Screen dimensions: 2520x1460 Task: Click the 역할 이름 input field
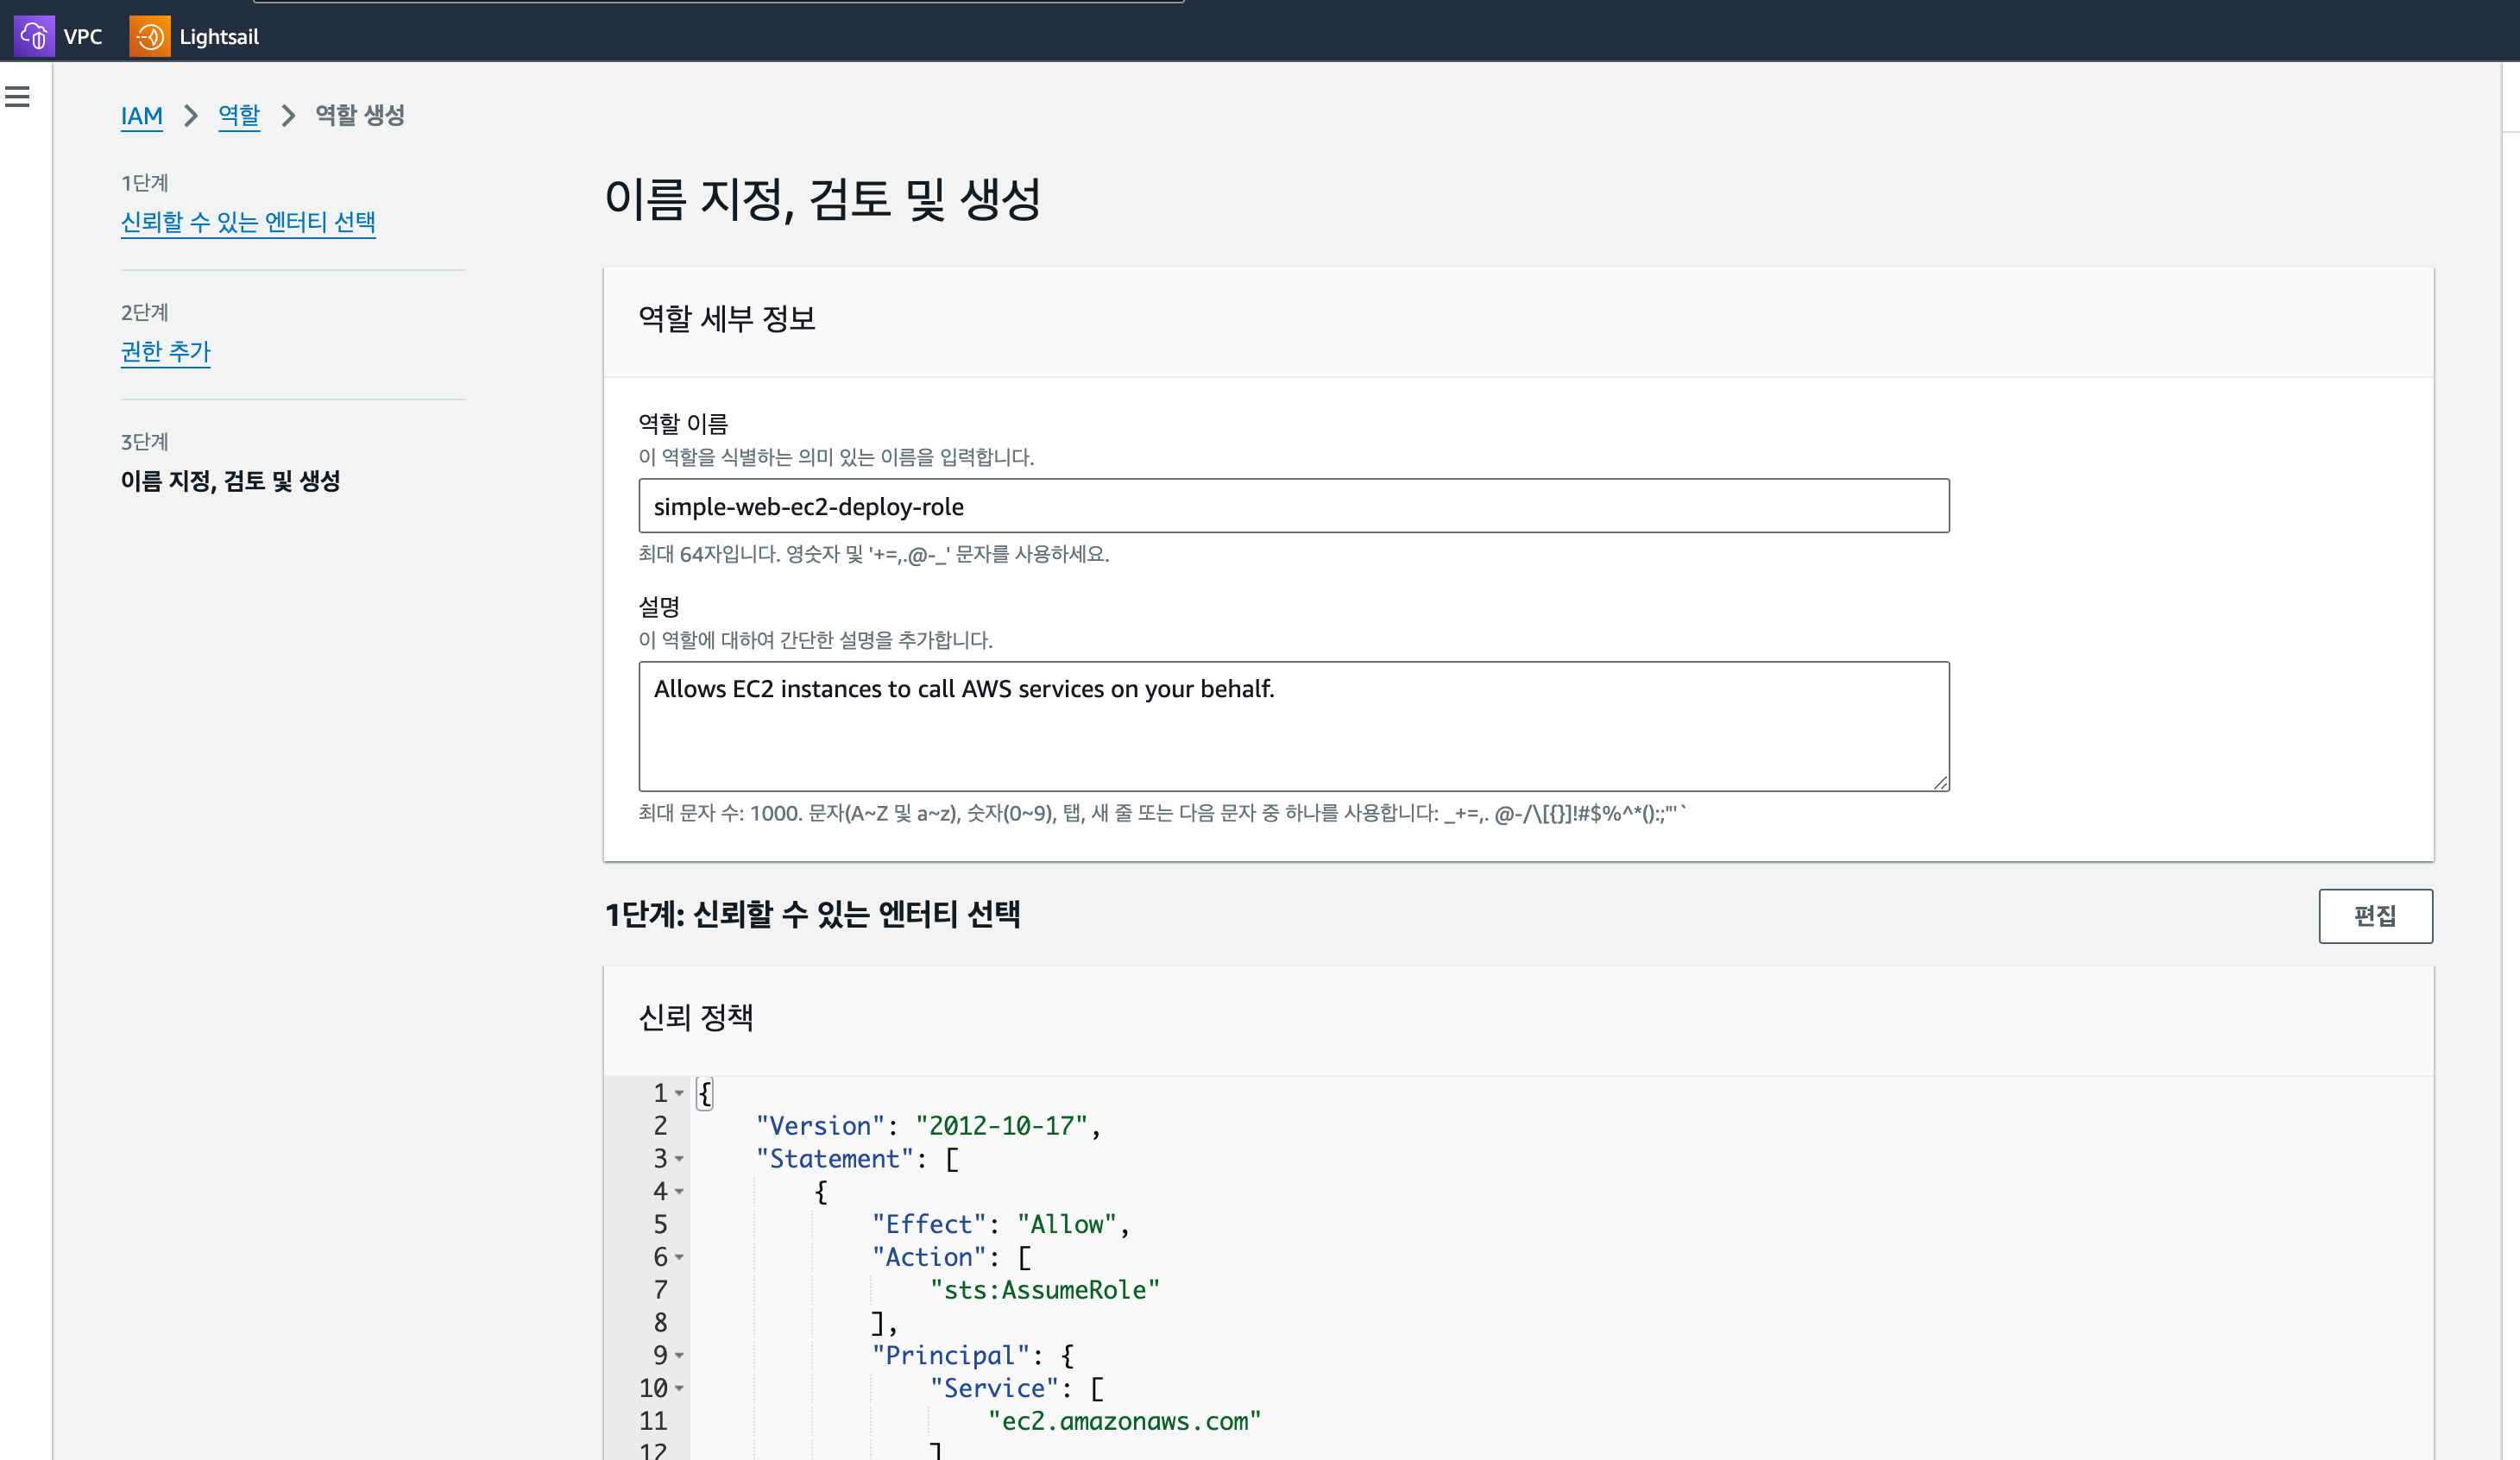pyautogui.click(x=1293, y=506)
